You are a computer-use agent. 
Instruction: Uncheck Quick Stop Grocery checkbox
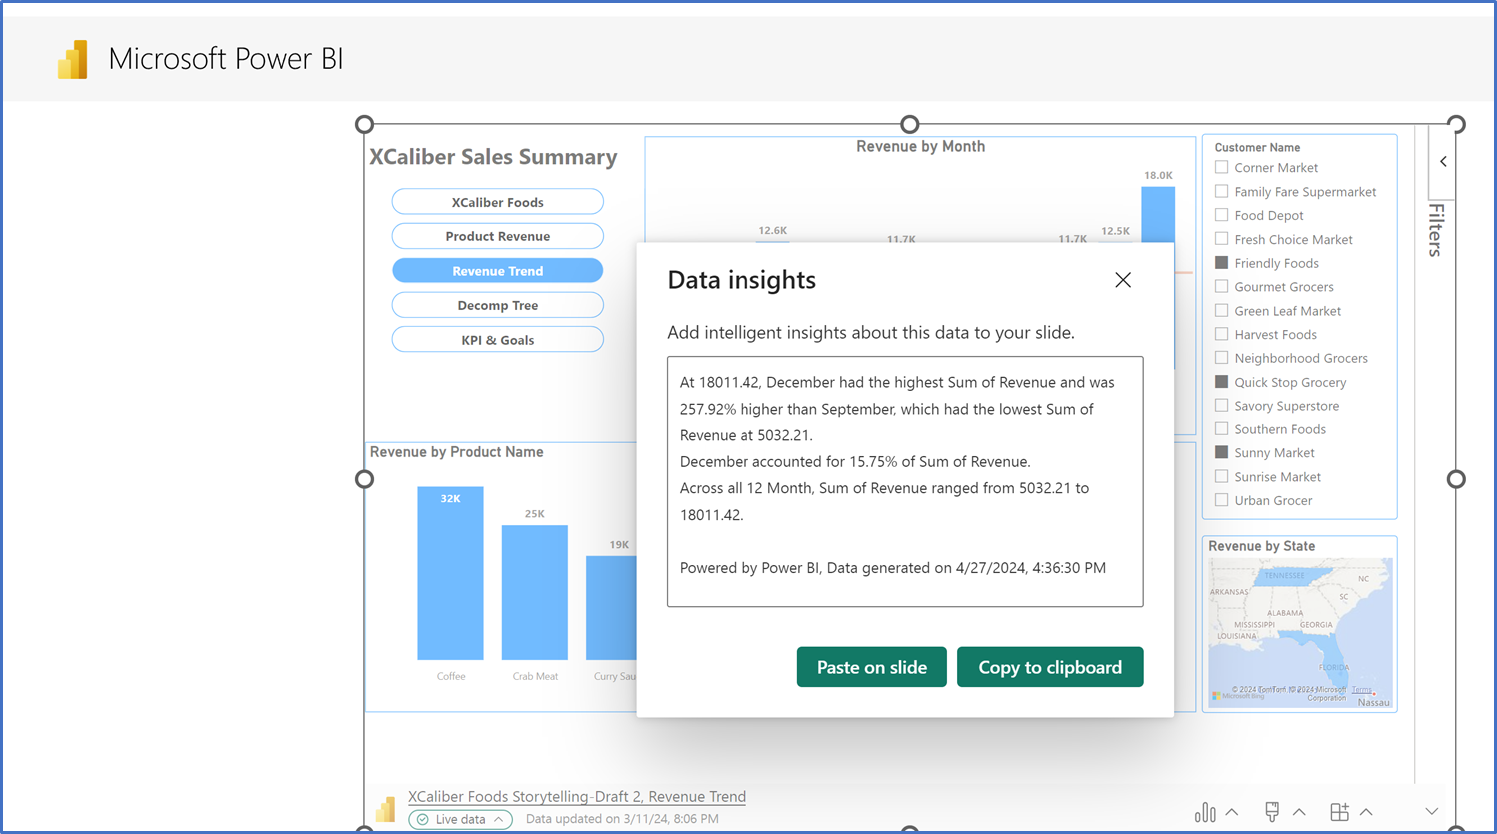coord(1221,382)
